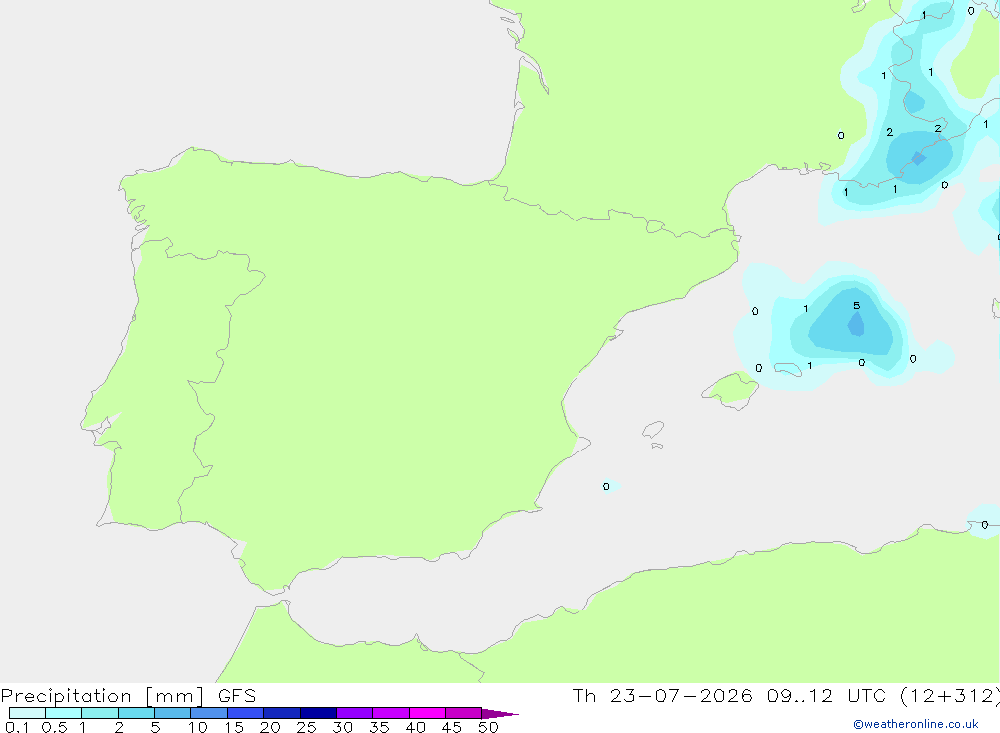The width and height of the screenshot is (1000, 733).
Task: Click the 30–35 mm purple swatch
Action: tap(355, 713)
